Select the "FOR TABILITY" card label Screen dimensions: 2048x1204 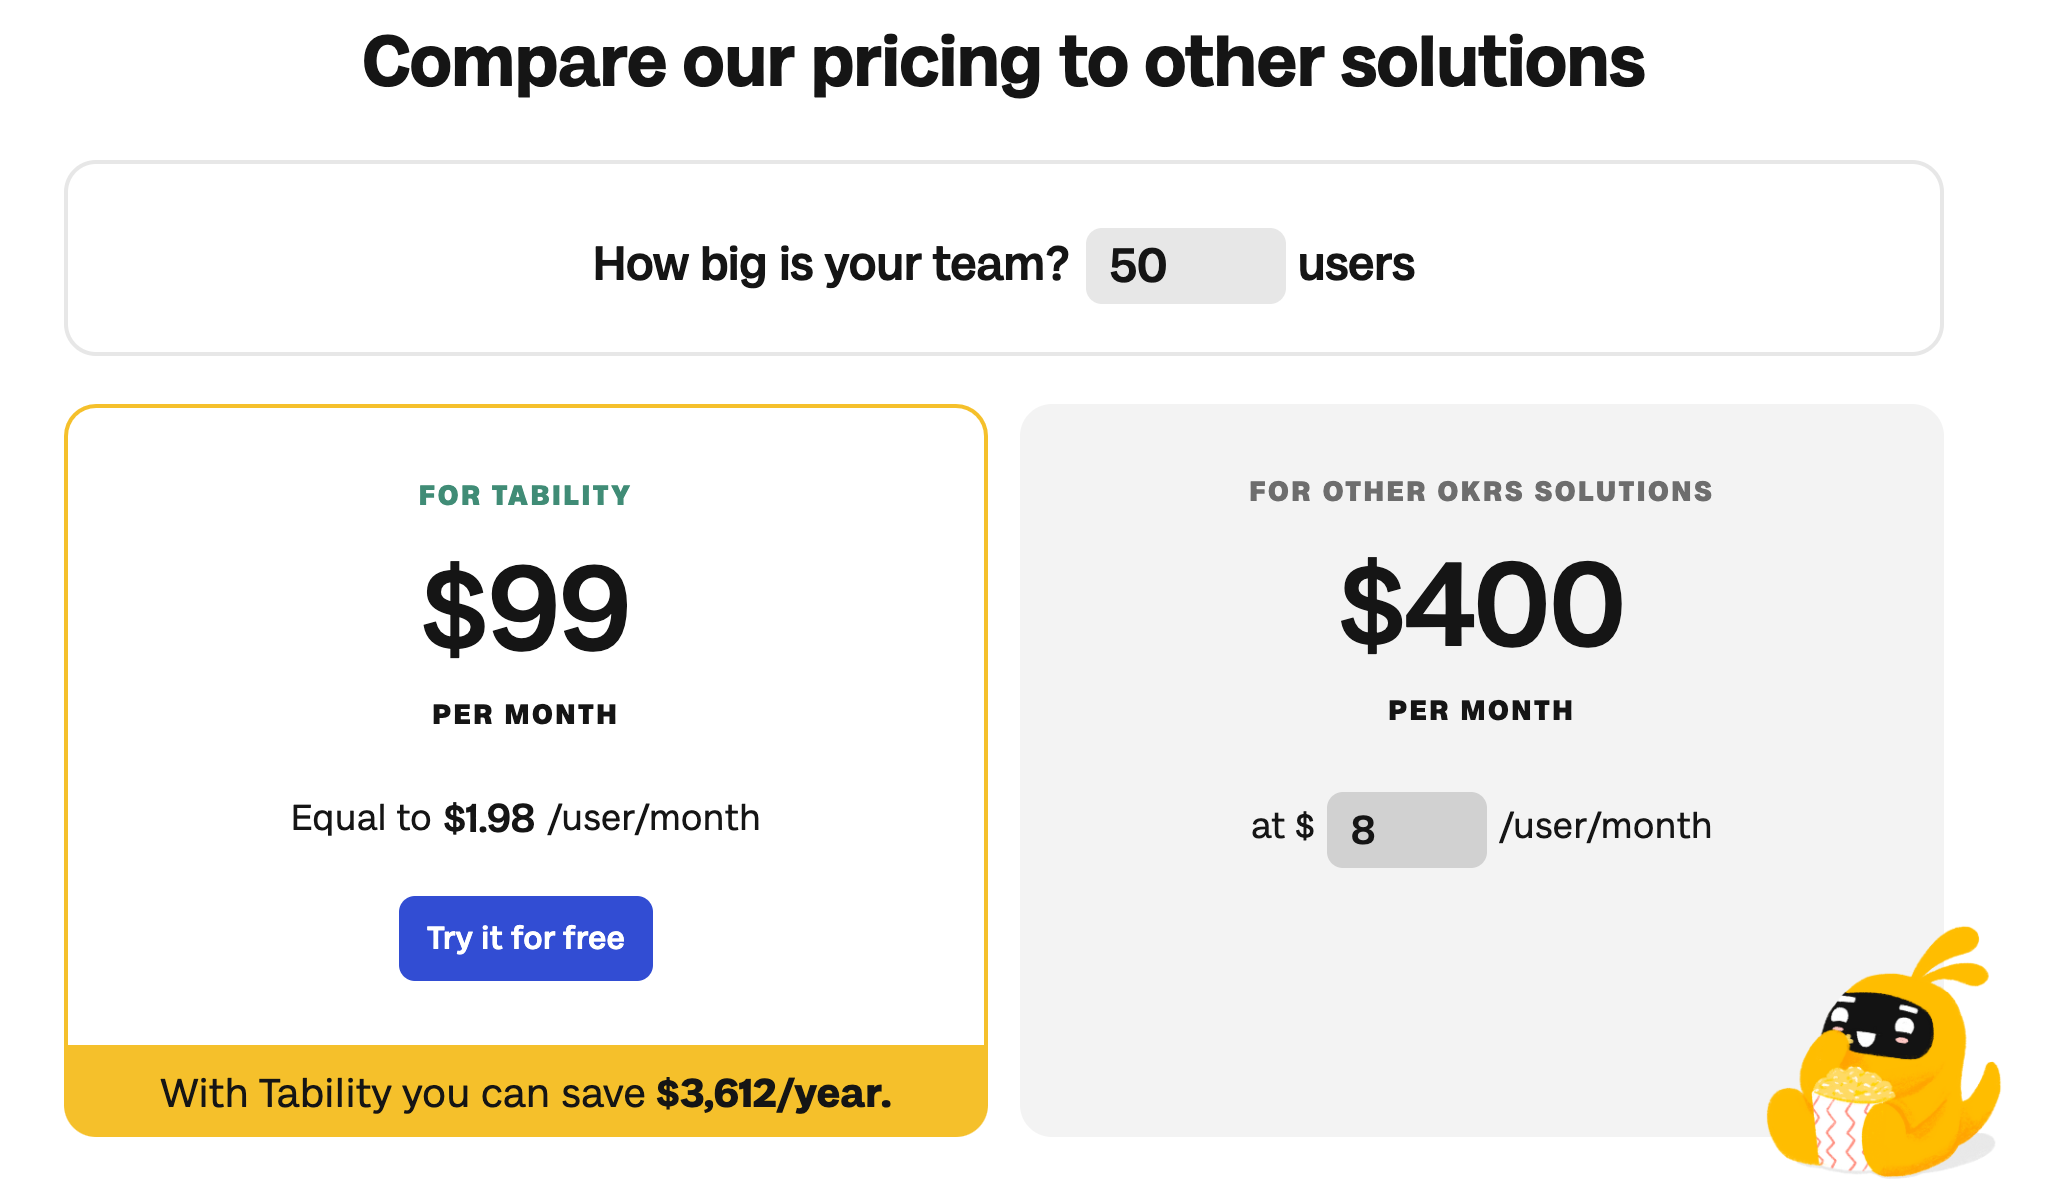click(524, 495)
